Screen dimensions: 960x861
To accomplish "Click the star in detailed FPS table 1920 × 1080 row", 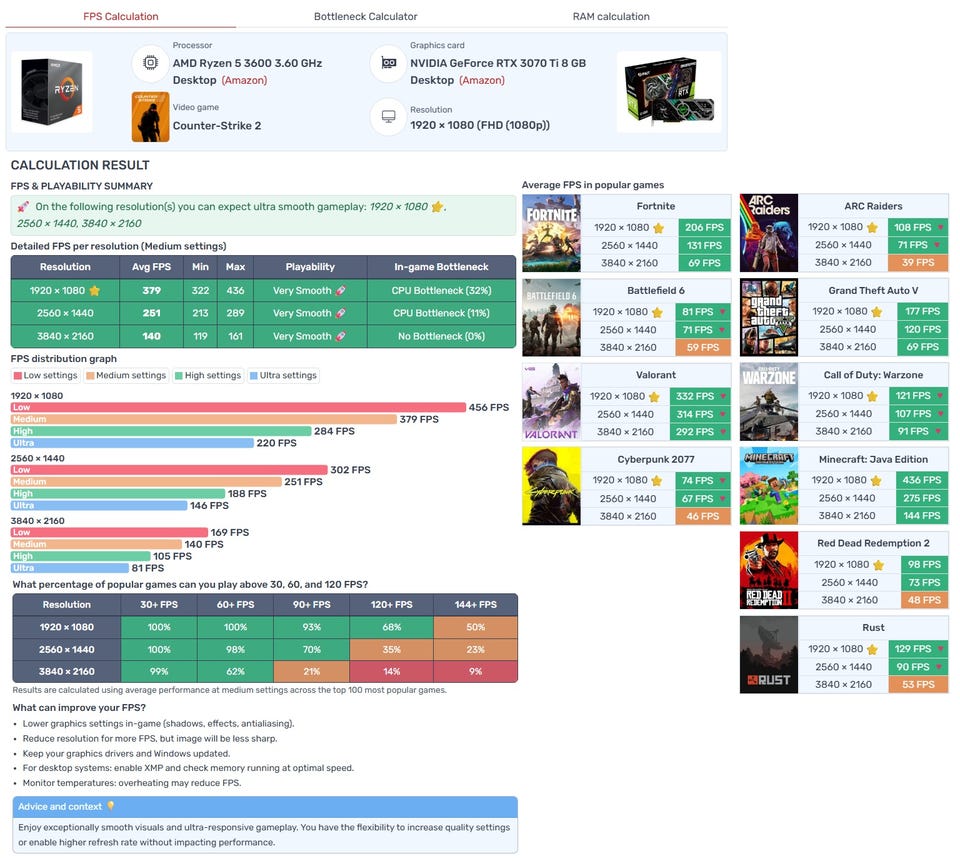I will (x=94, y=291).
